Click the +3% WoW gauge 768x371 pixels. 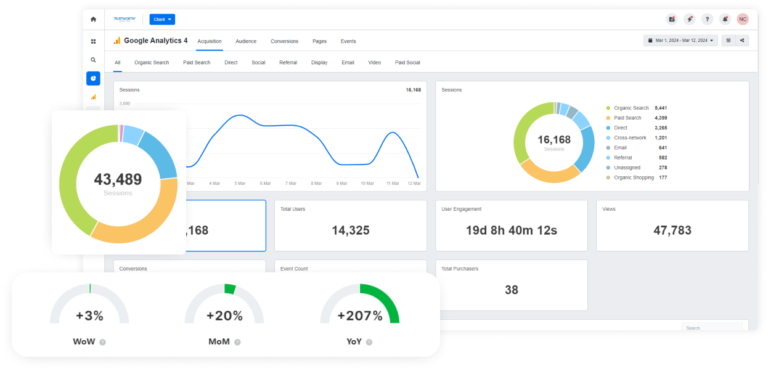90,304
